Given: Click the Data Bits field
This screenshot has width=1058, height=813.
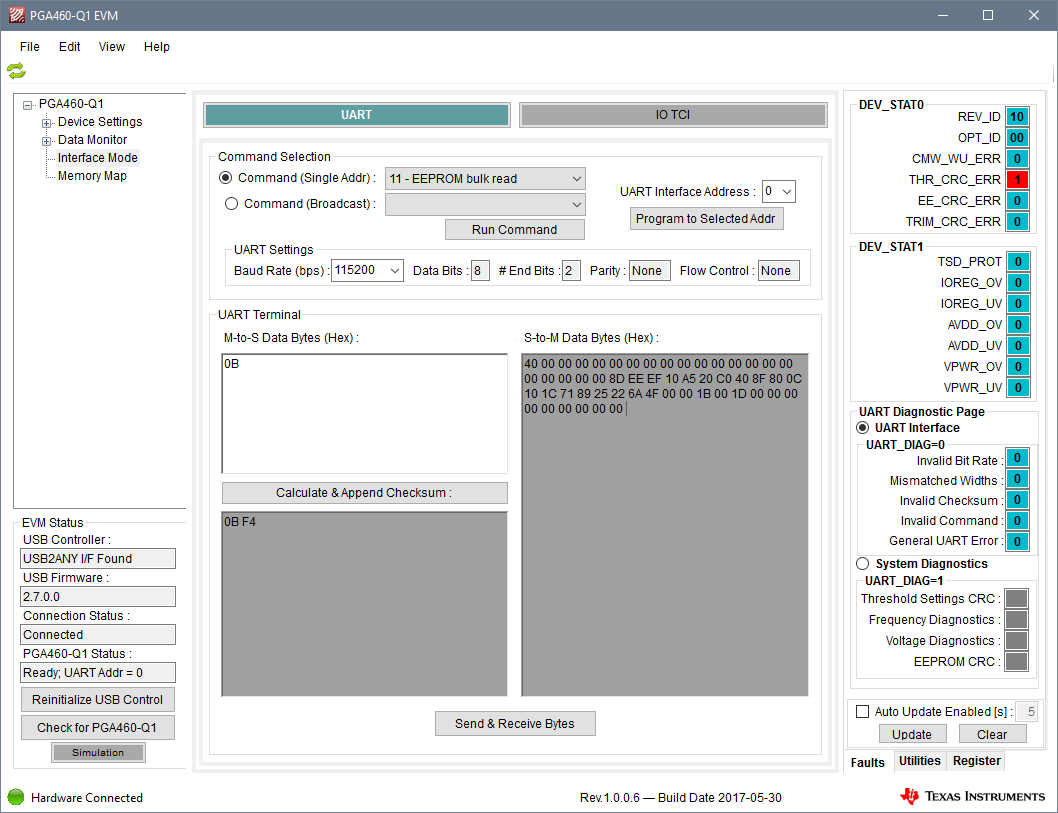Looking at the screenshot, I should [480, 271].
